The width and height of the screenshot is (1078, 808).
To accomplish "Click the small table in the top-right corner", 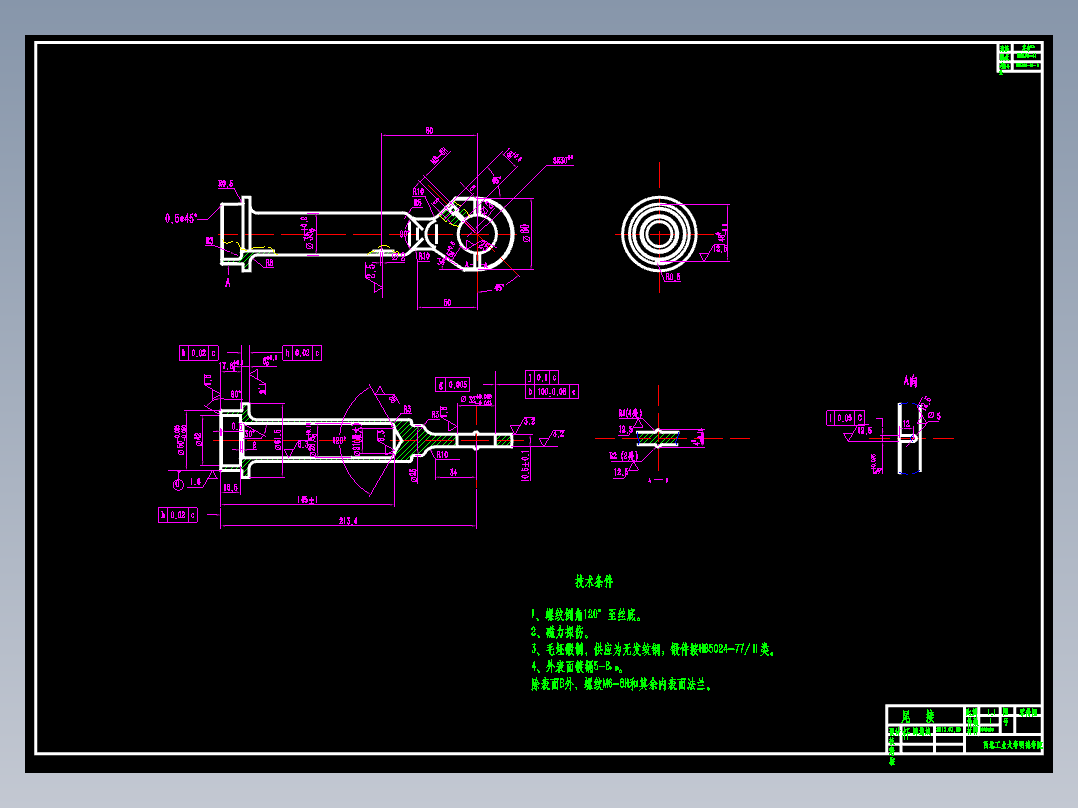I will coord(1020,57).
